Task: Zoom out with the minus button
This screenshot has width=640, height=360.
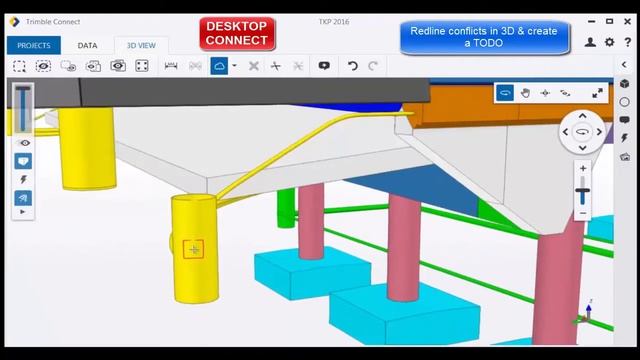Action: (583, 213)
